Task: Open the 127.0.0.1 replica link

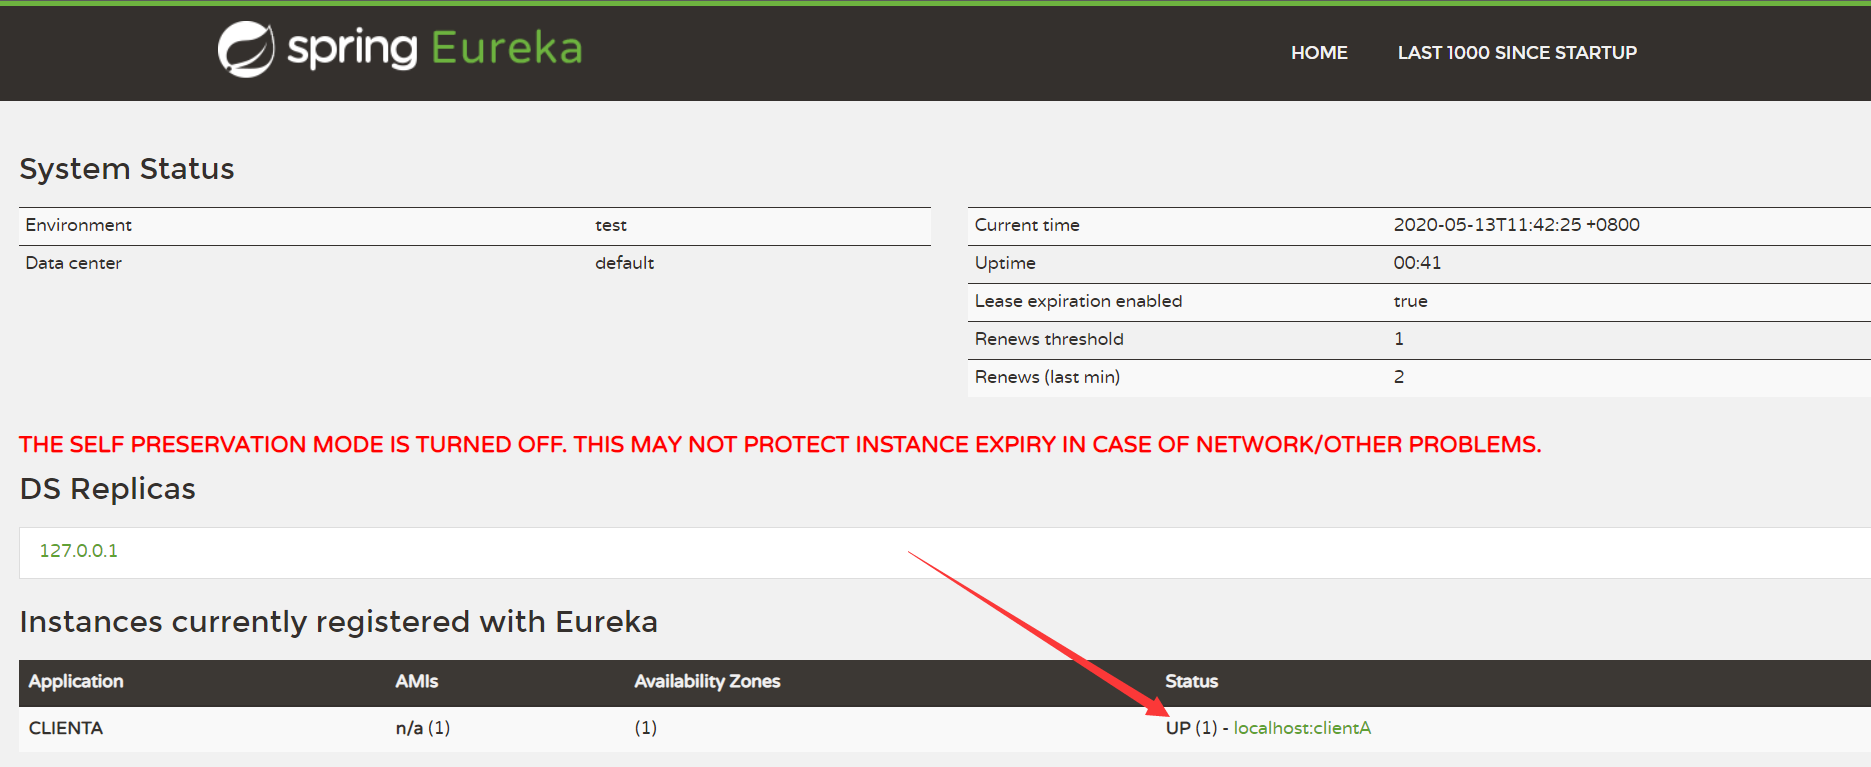Action: pos(78,551)
